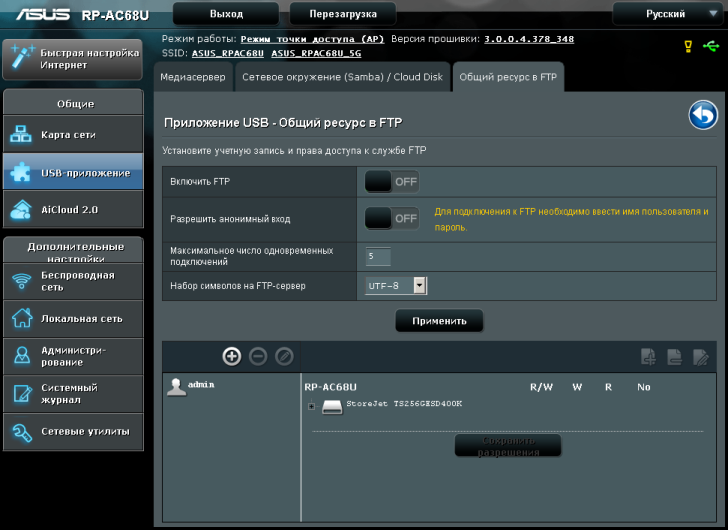Click the yellow light bulb status icon
This screenshot has height=530, width=728.
click(688, 46)
